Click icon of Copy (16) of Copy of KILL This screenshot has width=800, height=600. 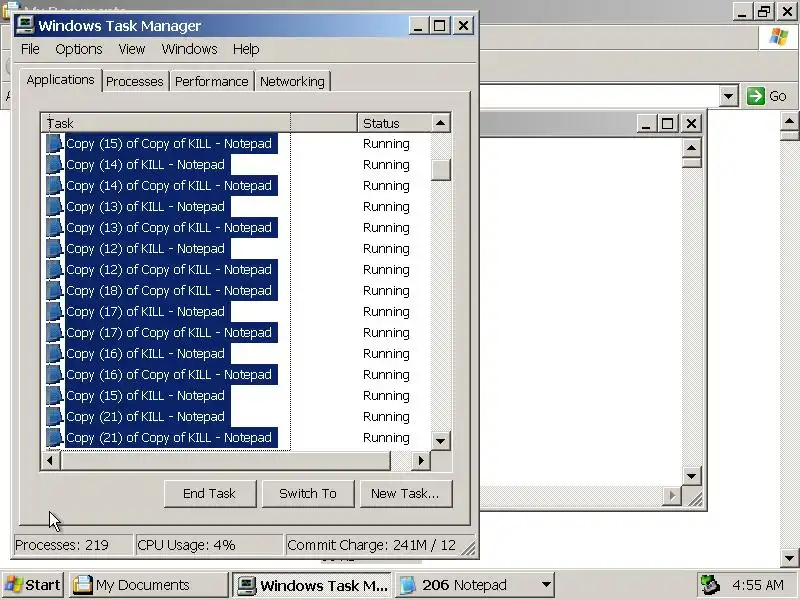[54, 374]
